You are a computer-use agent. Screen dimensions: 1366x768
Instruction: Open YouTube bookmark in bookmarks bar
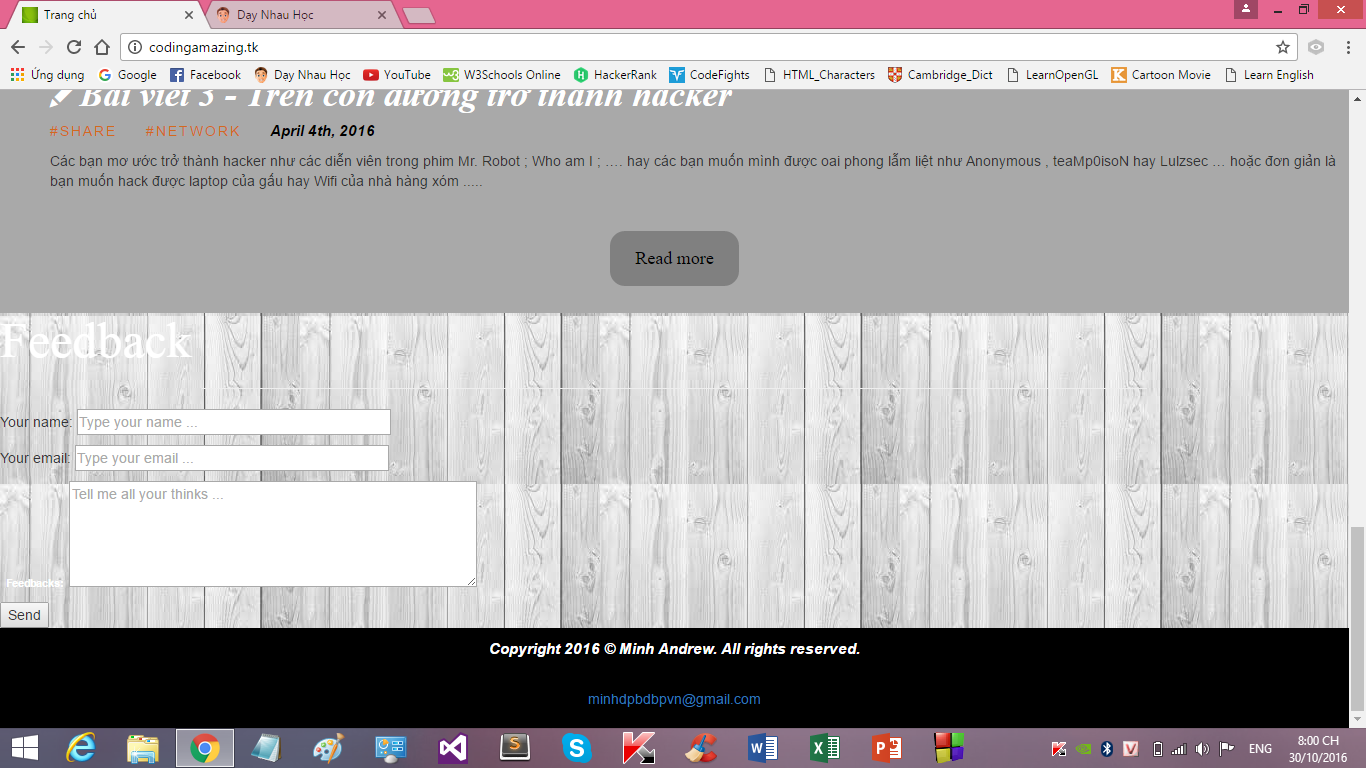(397, 75)
